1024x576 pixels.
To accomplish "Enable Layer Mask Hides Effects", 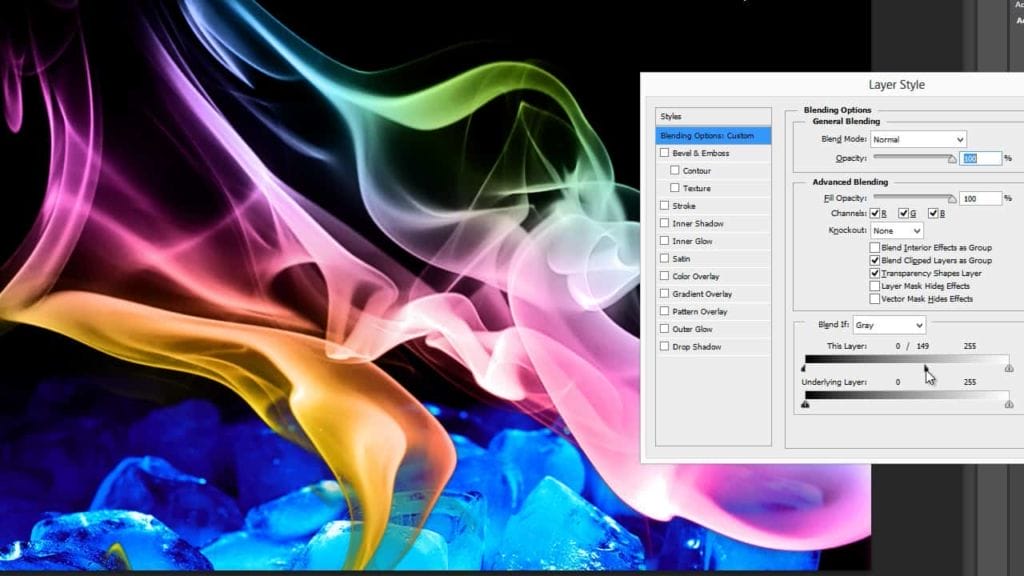I will pyautogui.click(x=877, y=286).
